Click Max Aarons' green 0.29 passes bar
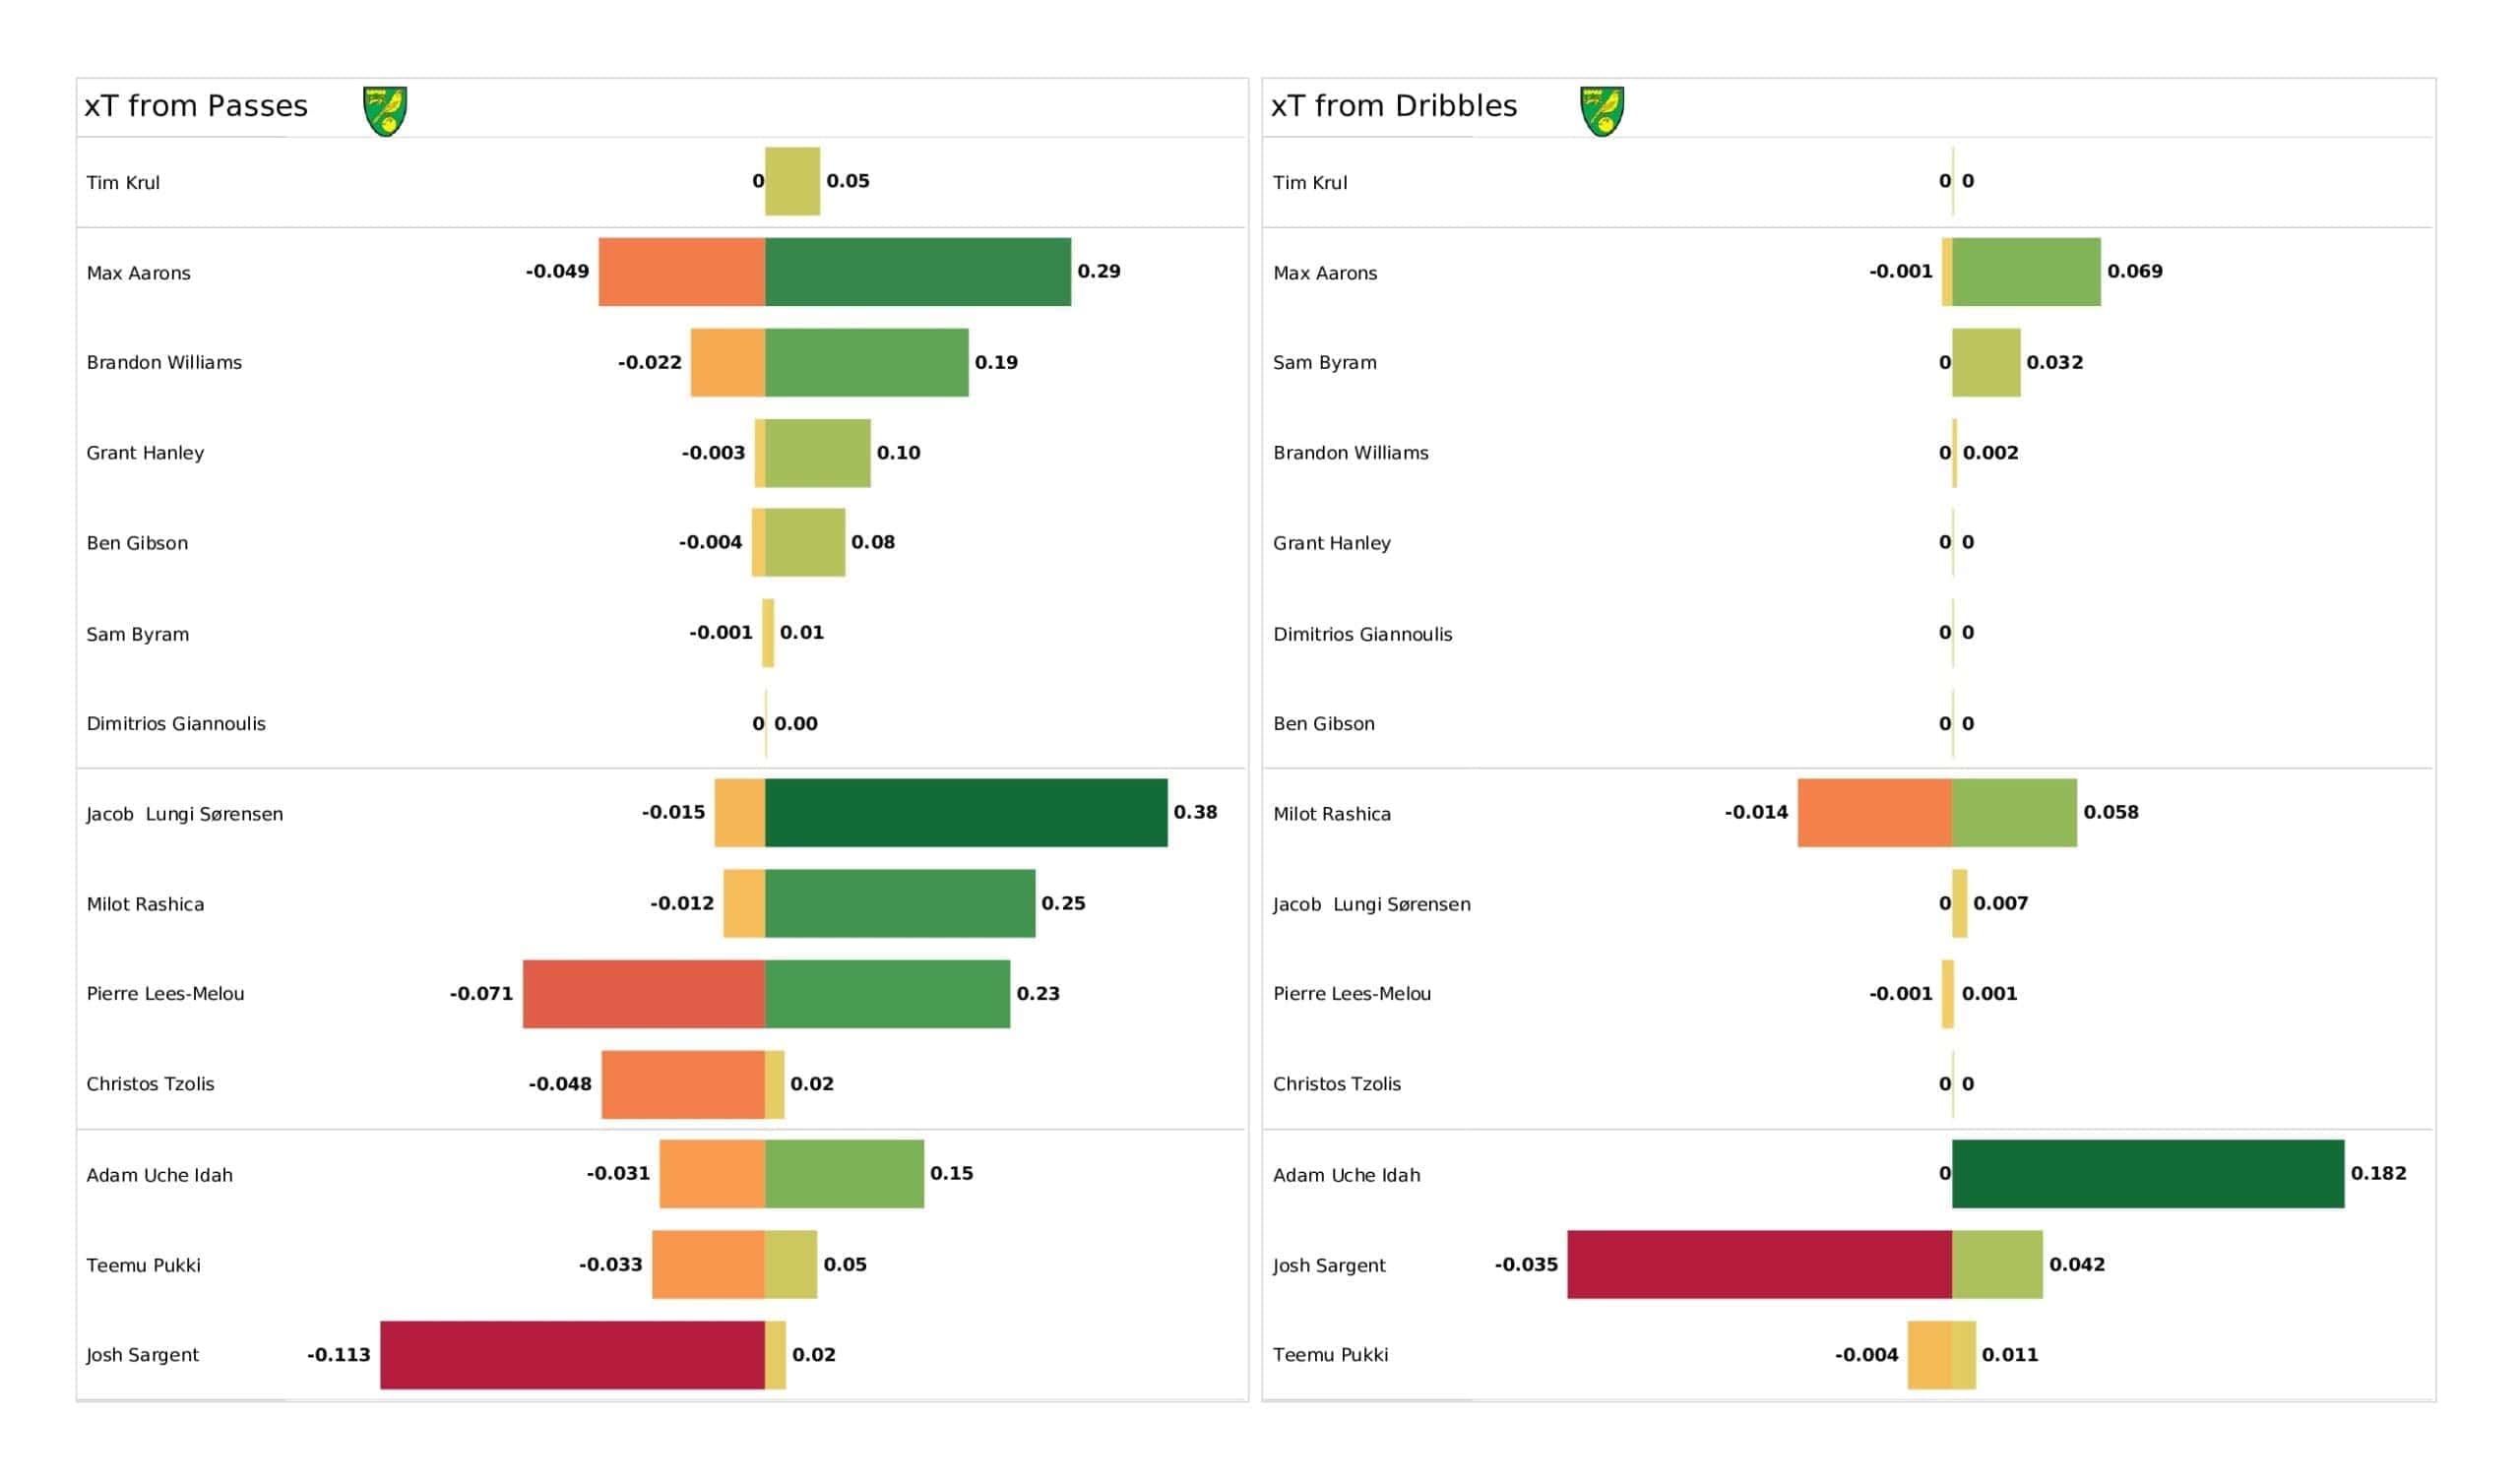Image resolution: width=2520 pixels, height=1480 pixels. (x=918, y=271)
